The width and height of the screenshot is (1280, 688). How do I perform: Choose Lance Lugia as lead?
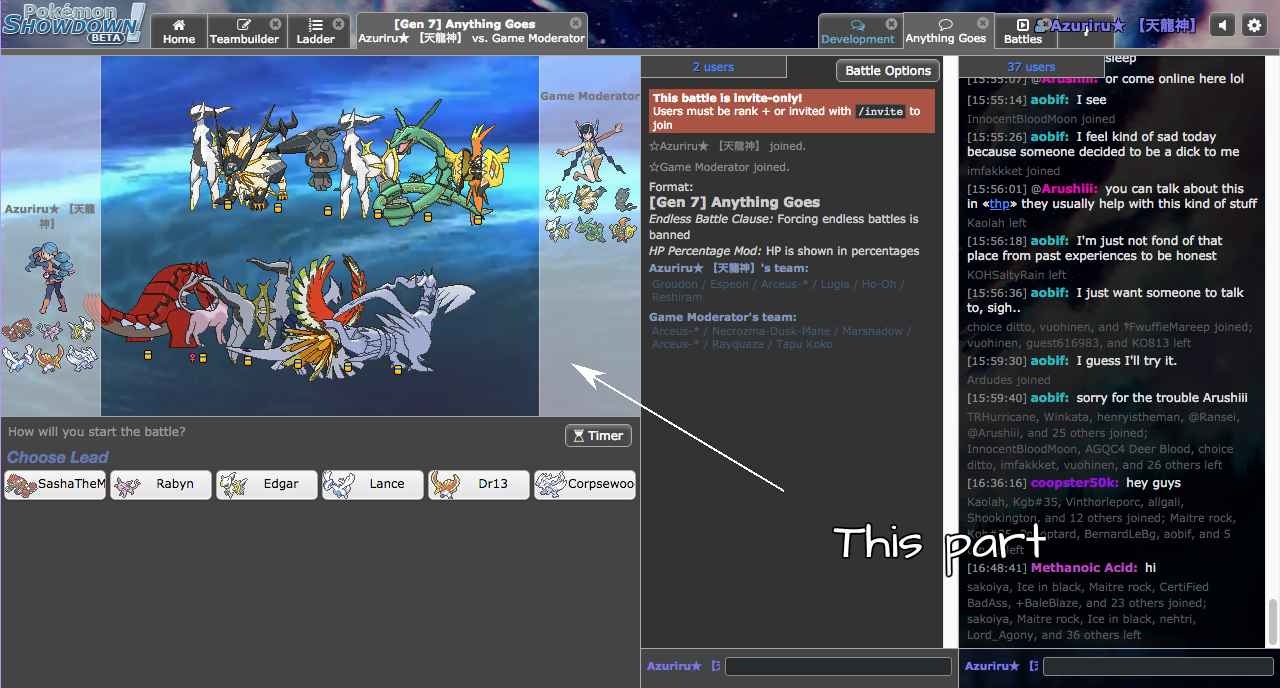pos(373,485)
